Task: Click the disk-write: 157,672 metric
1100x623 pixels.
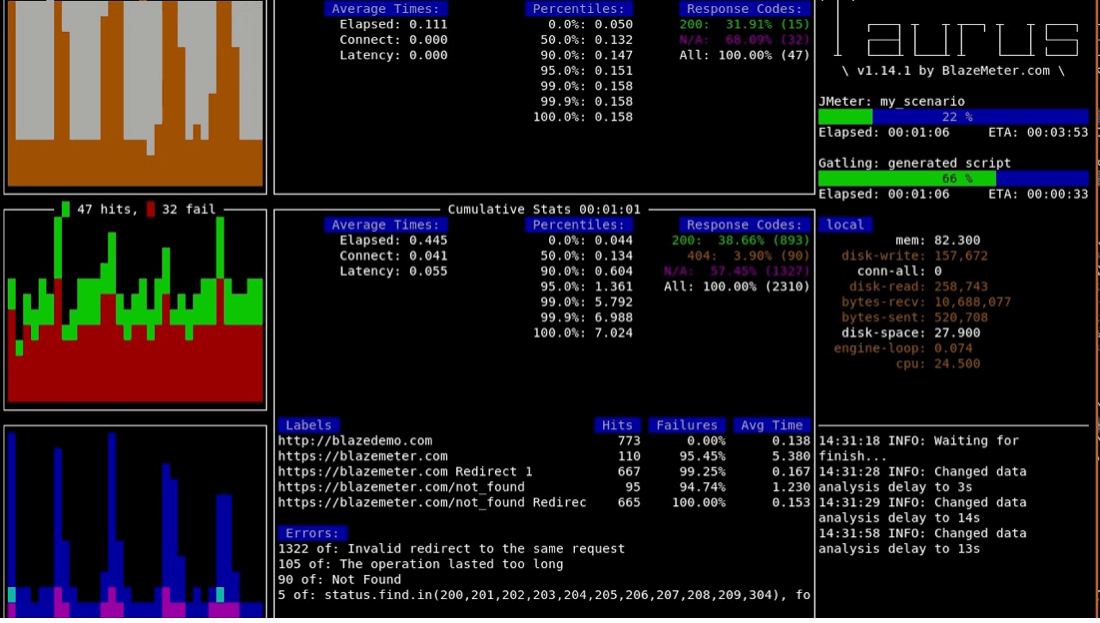Action: point(915,255)
